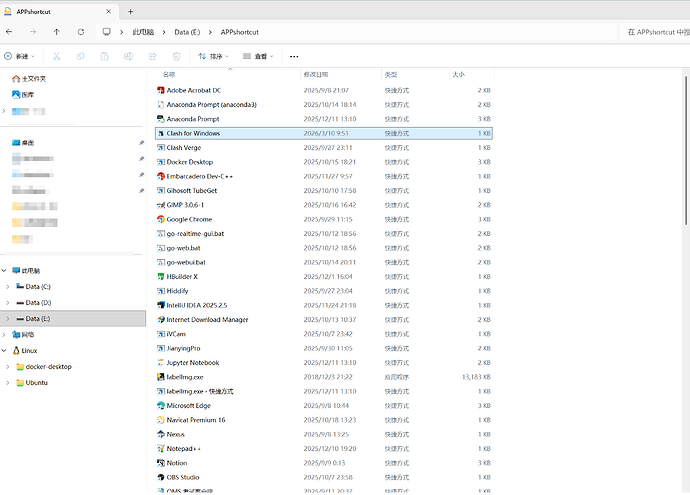Select the Internet Download Manager icon

point(161,320)
